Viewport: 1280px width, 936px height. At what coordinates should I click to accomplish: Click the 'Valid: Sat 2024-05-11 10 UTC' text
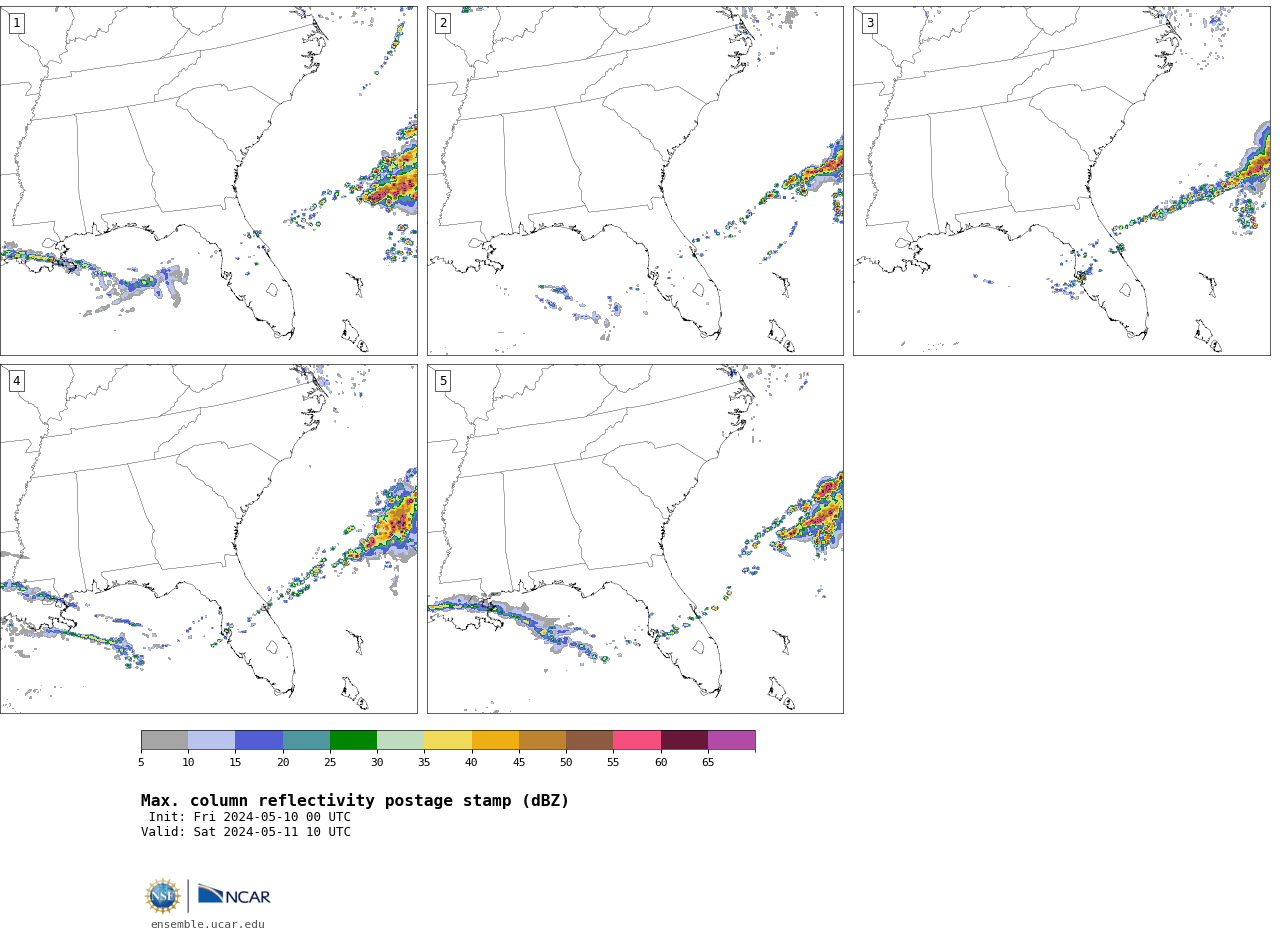point(246,832)
